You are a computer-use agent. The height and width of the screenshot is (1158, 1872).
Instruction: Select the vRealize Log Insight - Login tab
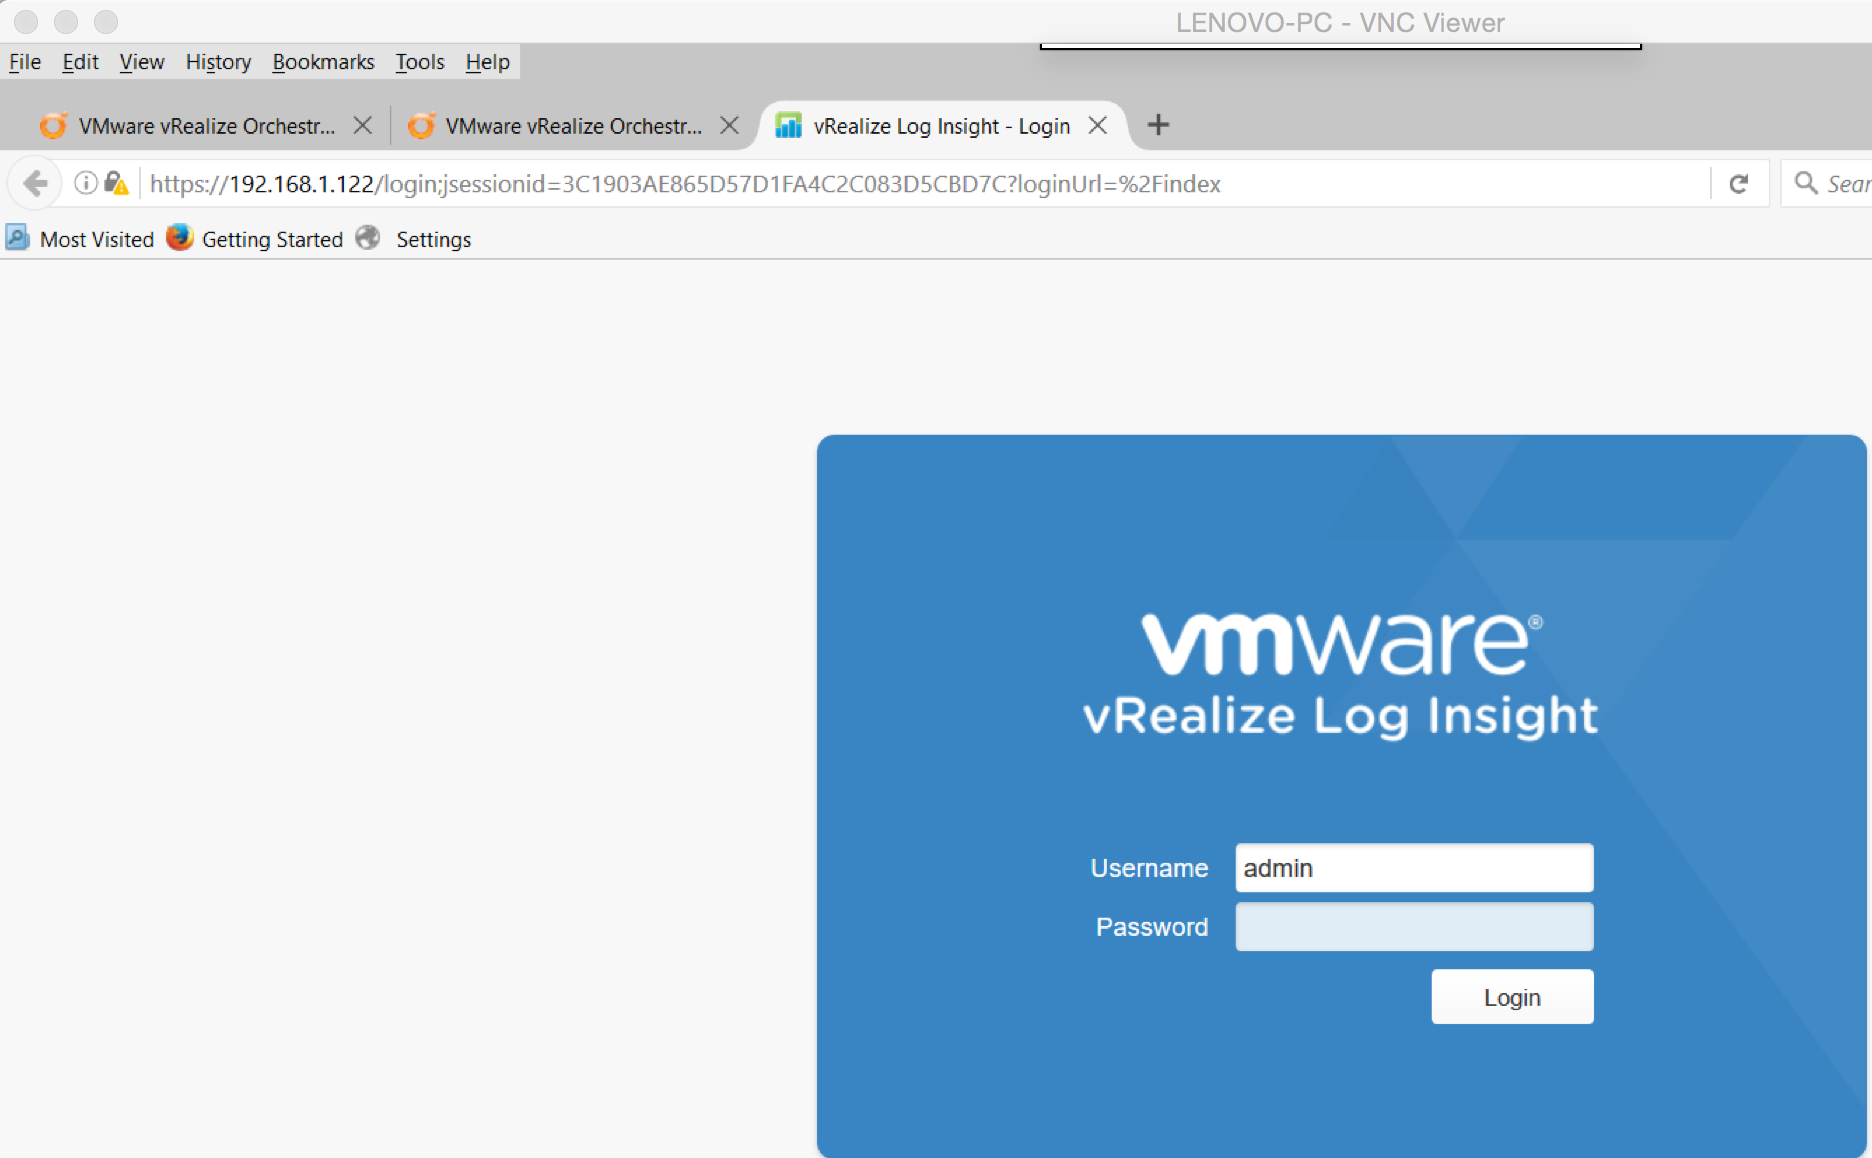pyautogui.click(x=941, y=126)
